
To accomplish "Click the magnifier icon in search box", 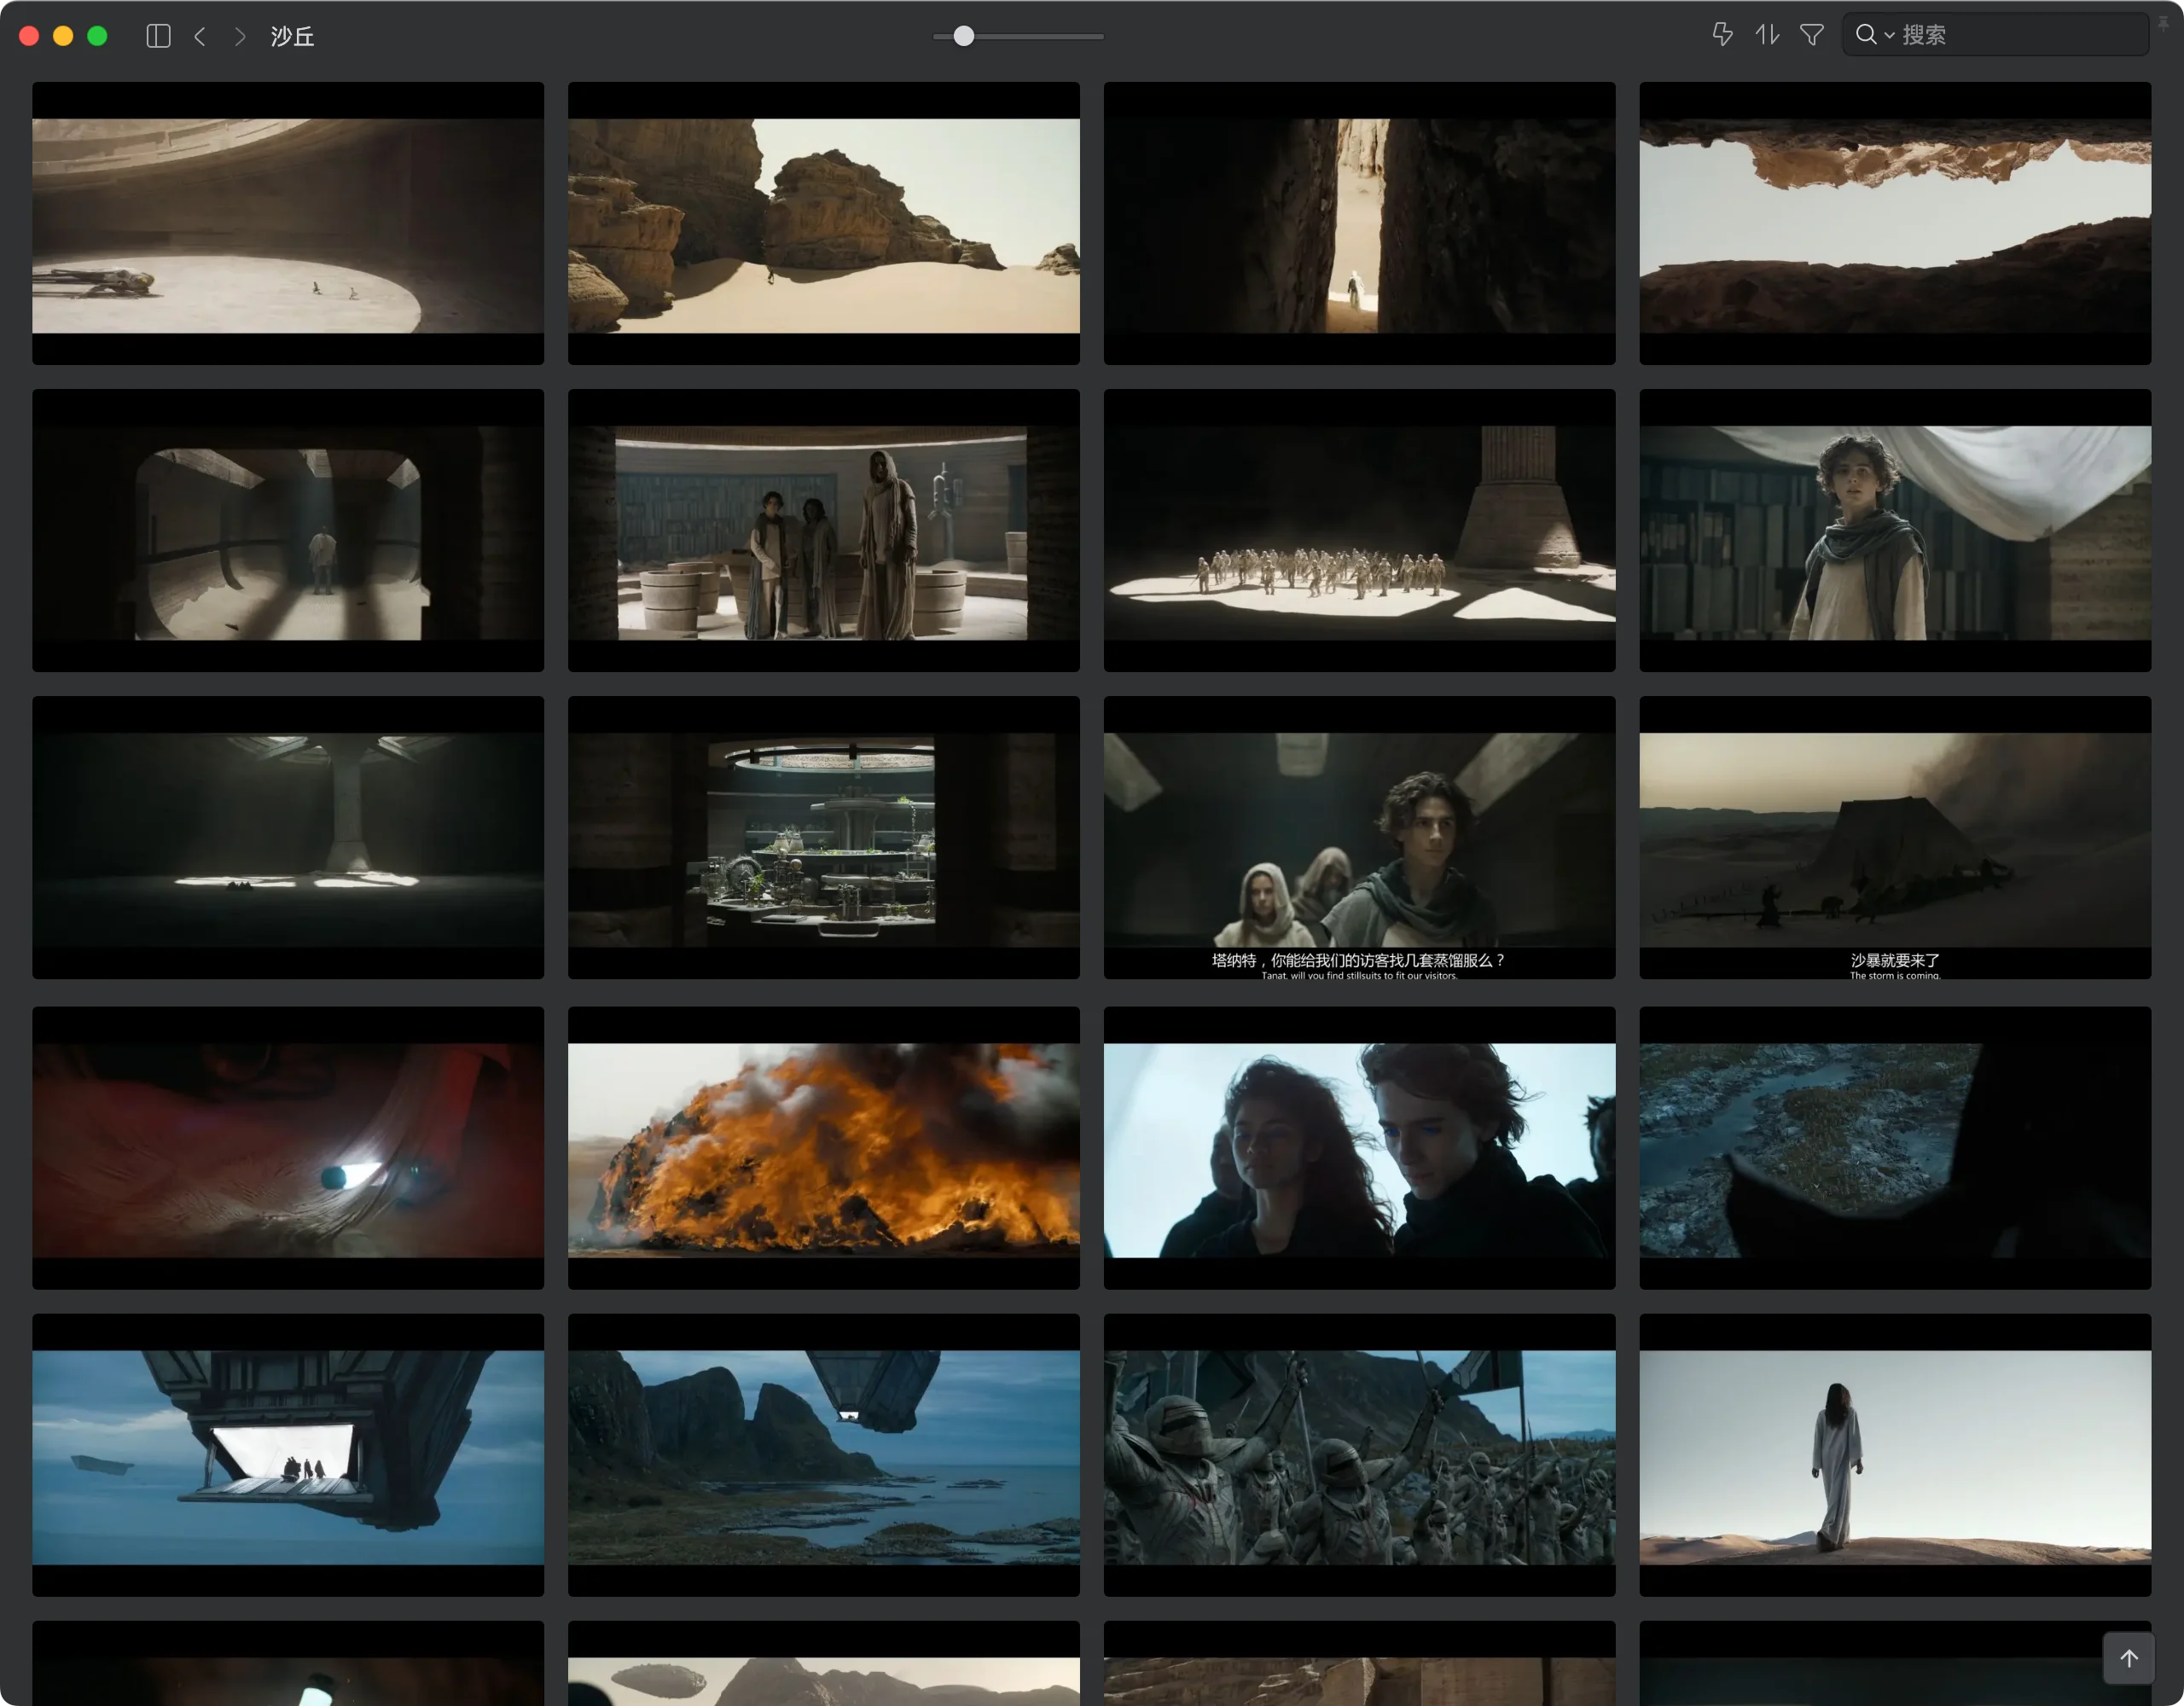I will pyautogui.click(x=1865, y=35).
